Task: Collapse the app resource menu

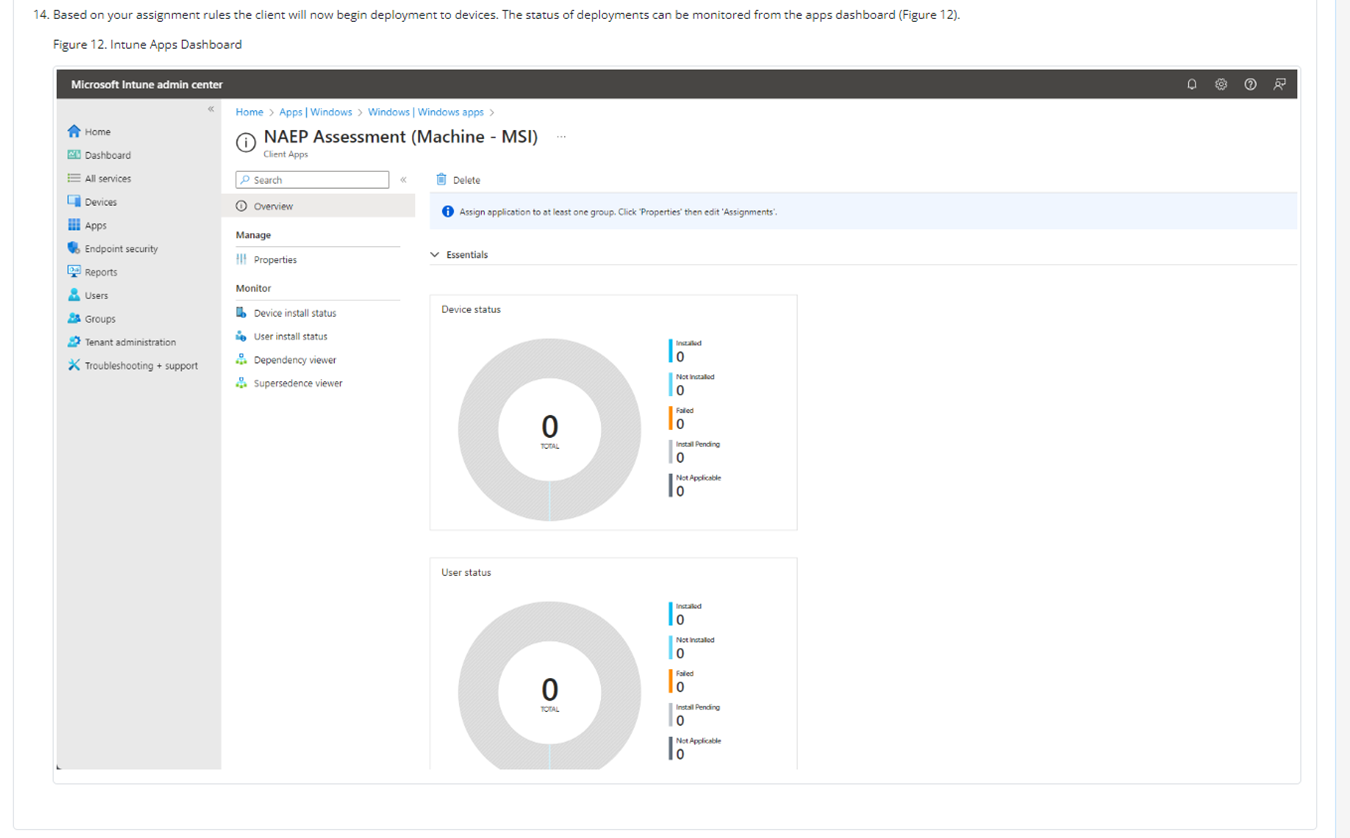Action: click(x=403, y=180)
